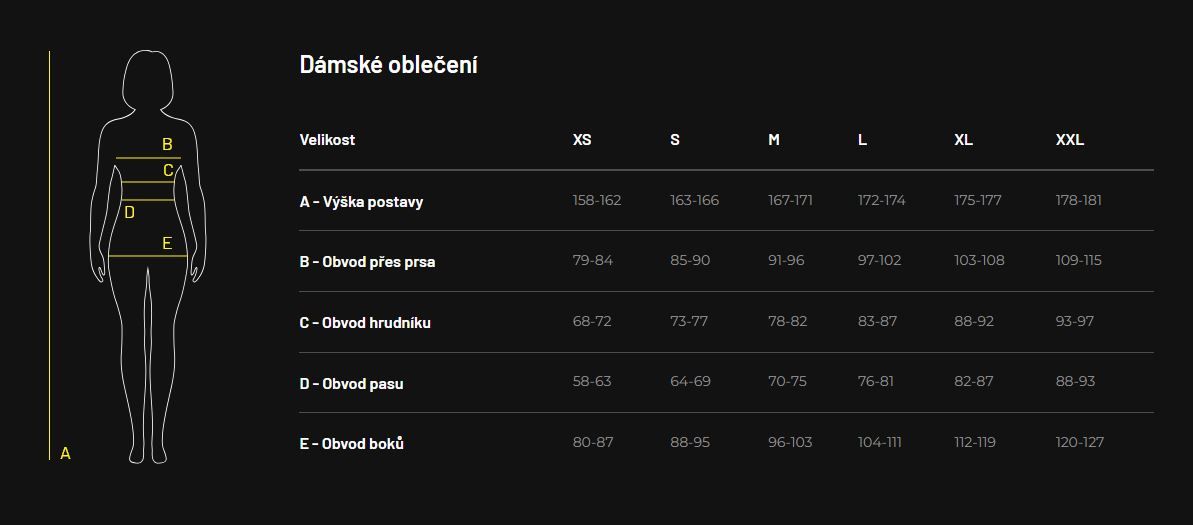Click the yellow letter B on figure
1193x525 pixels.
coord(167,145)
